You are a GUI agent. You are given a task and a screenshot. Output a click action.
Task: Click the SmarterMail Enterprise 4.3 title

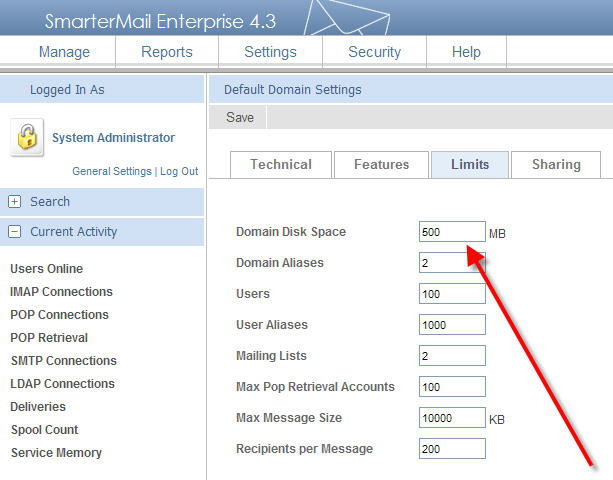tap(160, 21)
